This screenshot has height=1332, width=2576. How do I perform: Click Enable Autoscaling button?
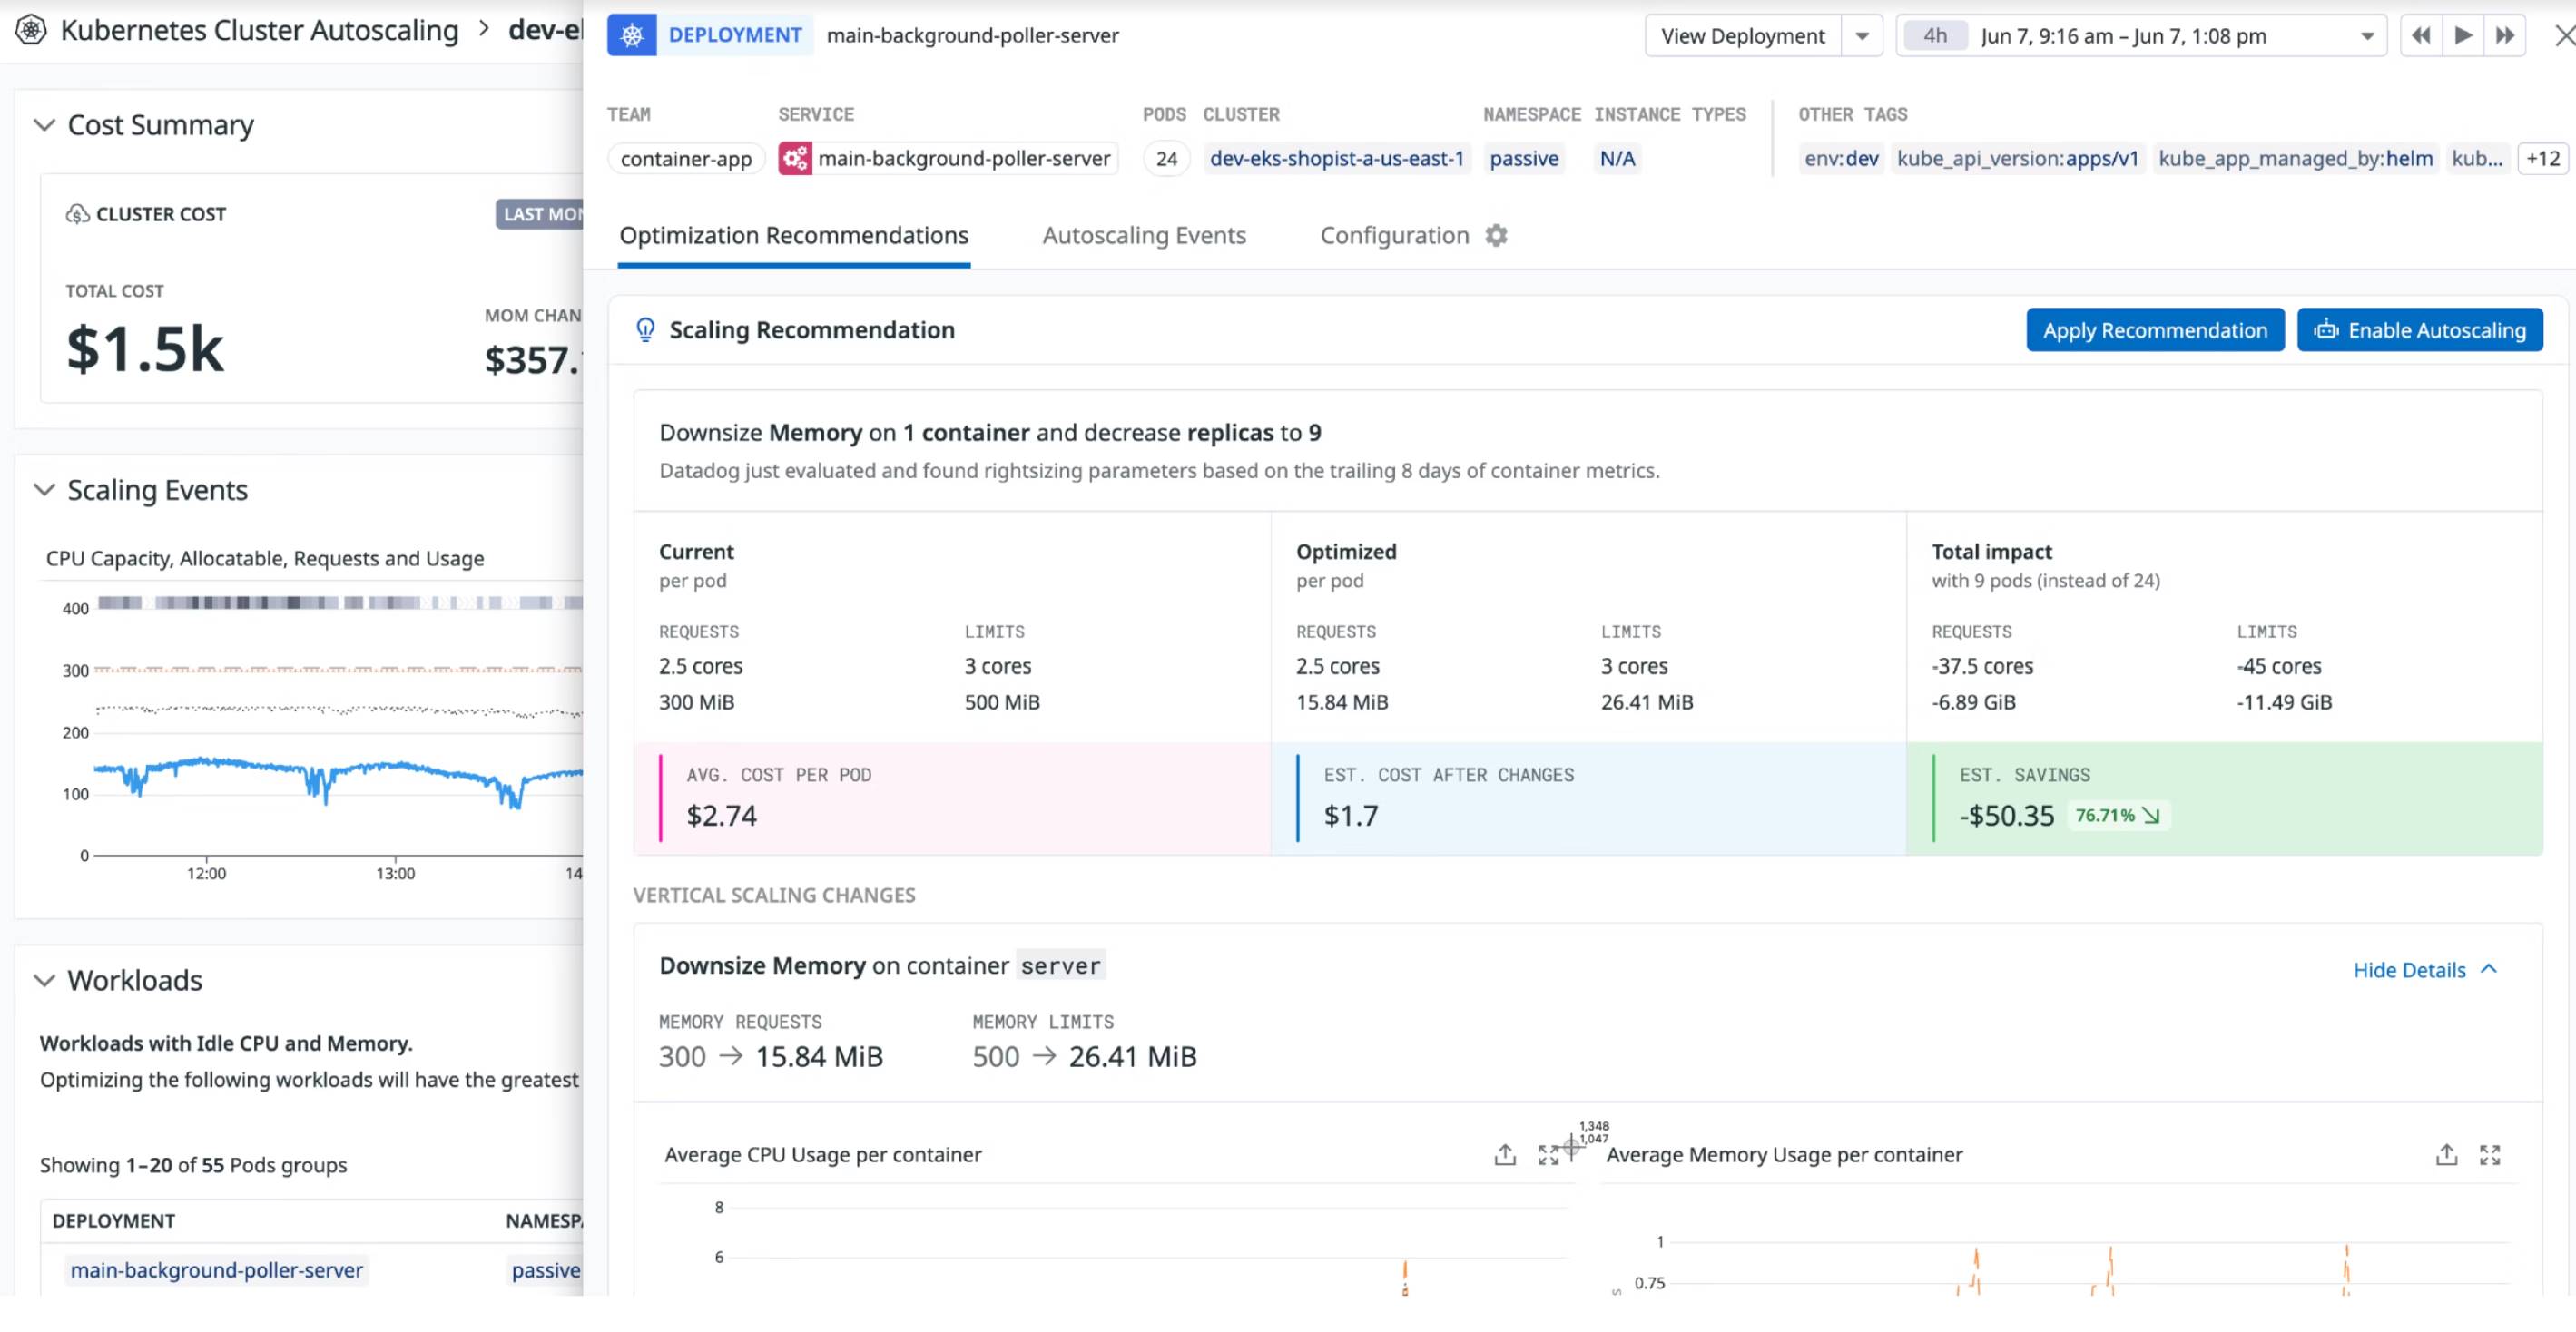coord(2420,330)
